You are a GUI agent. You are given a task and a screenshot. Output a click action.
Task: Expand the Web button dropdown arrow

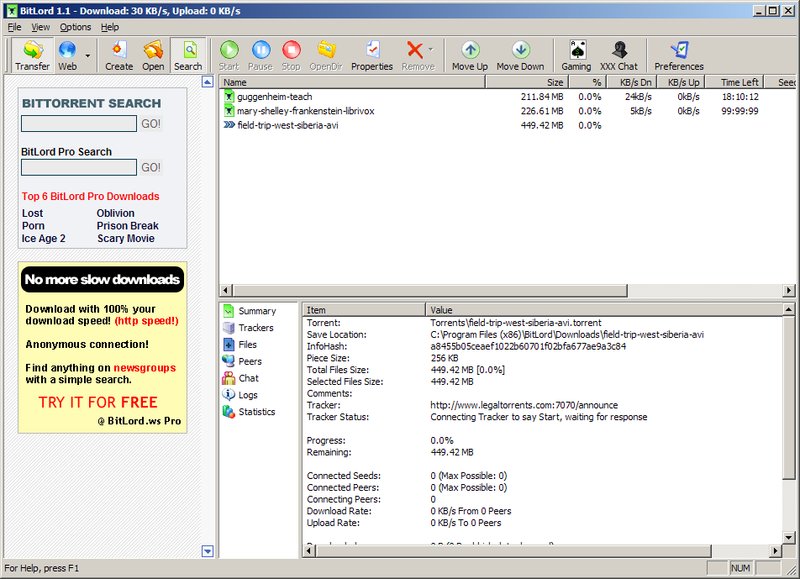(88, 55)
